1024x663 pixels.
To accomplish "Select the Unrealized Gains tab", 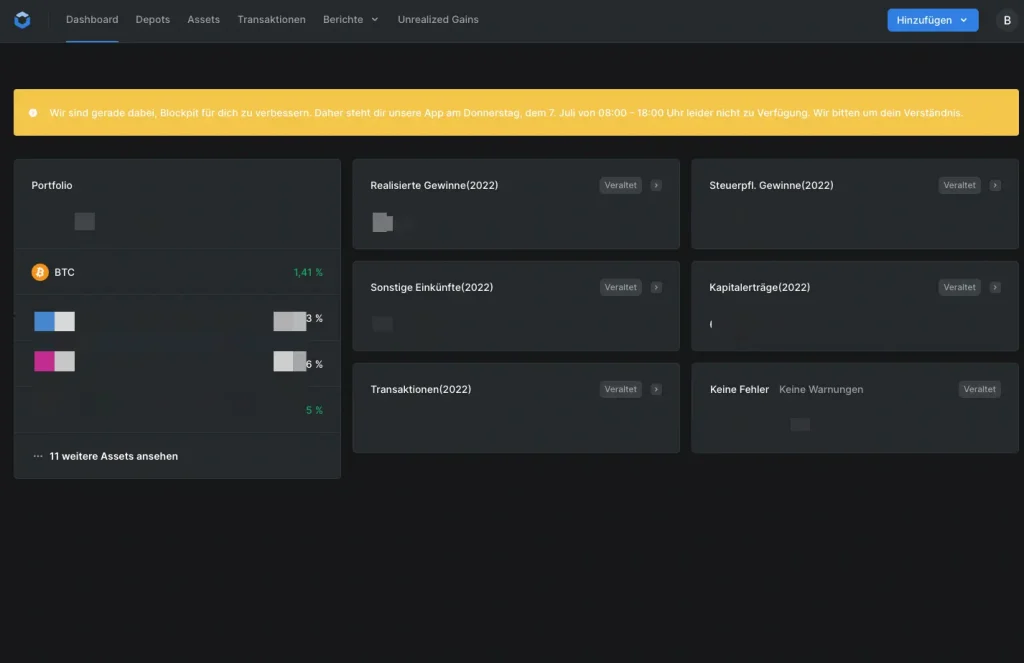I will click(438, 20).
